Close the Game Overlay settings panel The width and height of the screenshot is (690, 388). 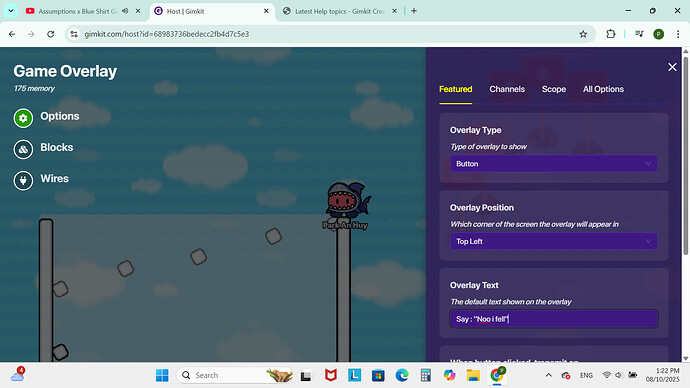672,67
